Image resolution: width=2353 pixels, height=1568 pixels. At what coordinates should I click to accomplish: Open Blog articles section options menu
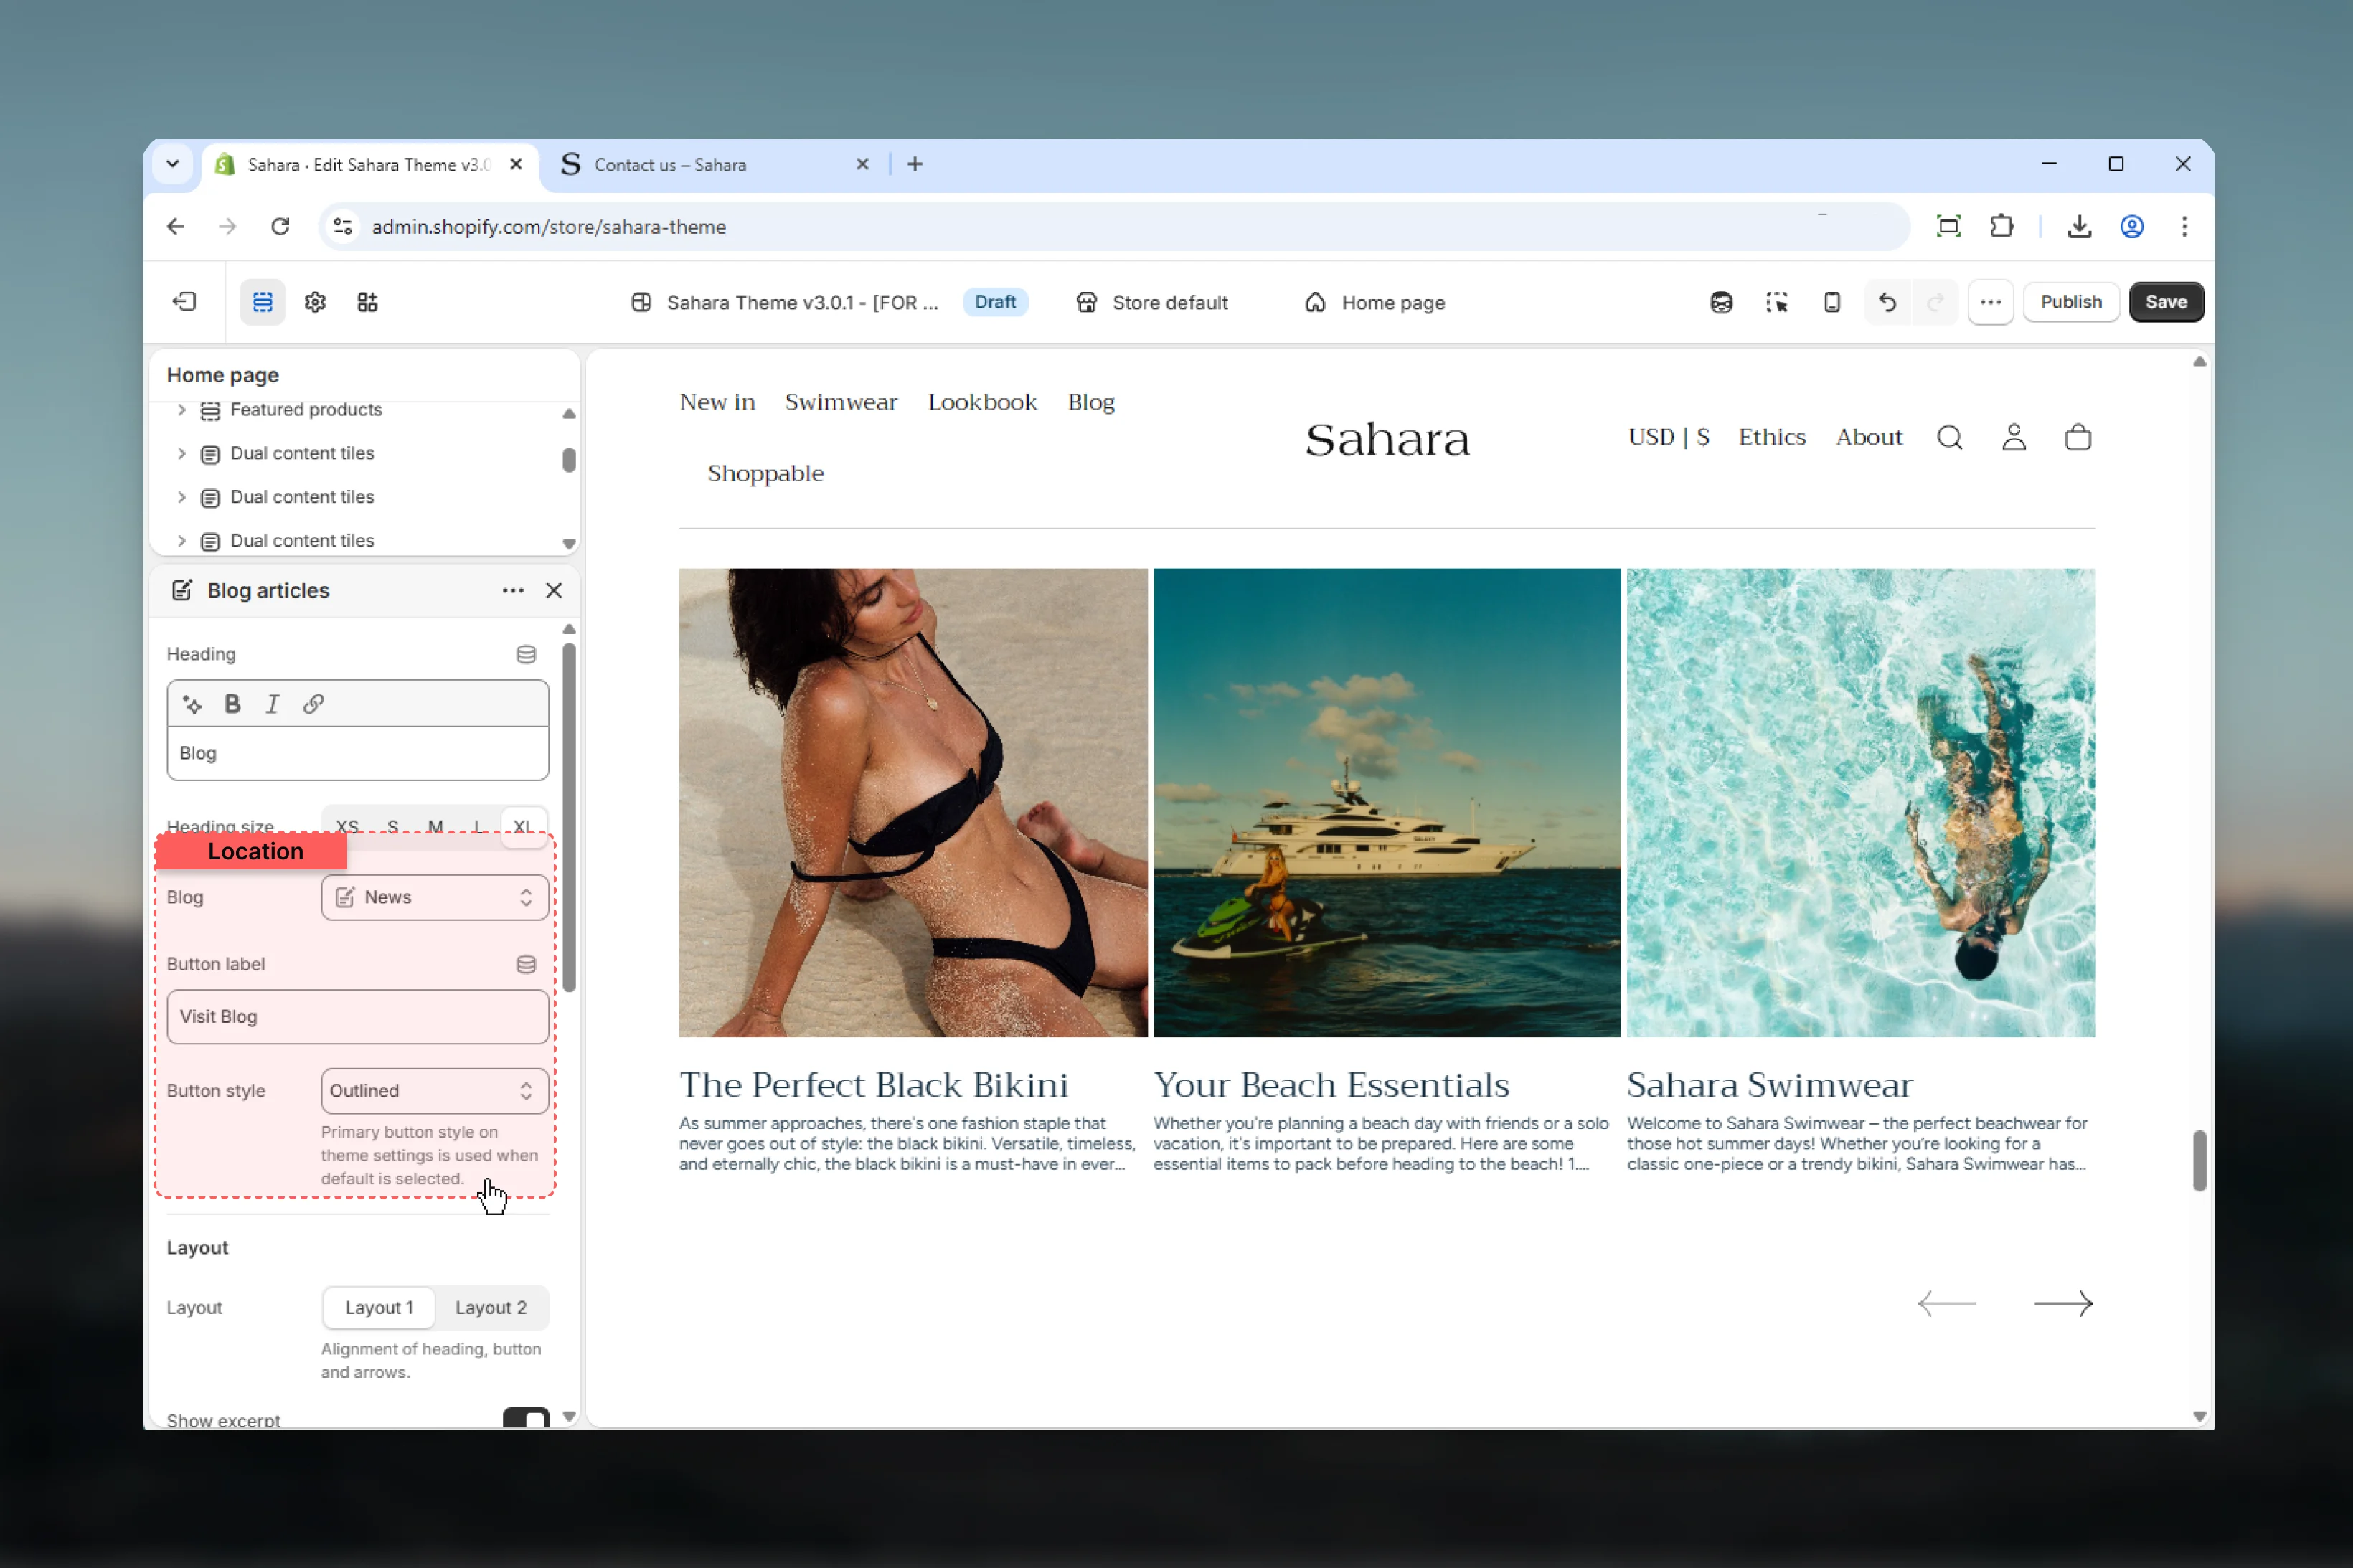pos(513,591)
